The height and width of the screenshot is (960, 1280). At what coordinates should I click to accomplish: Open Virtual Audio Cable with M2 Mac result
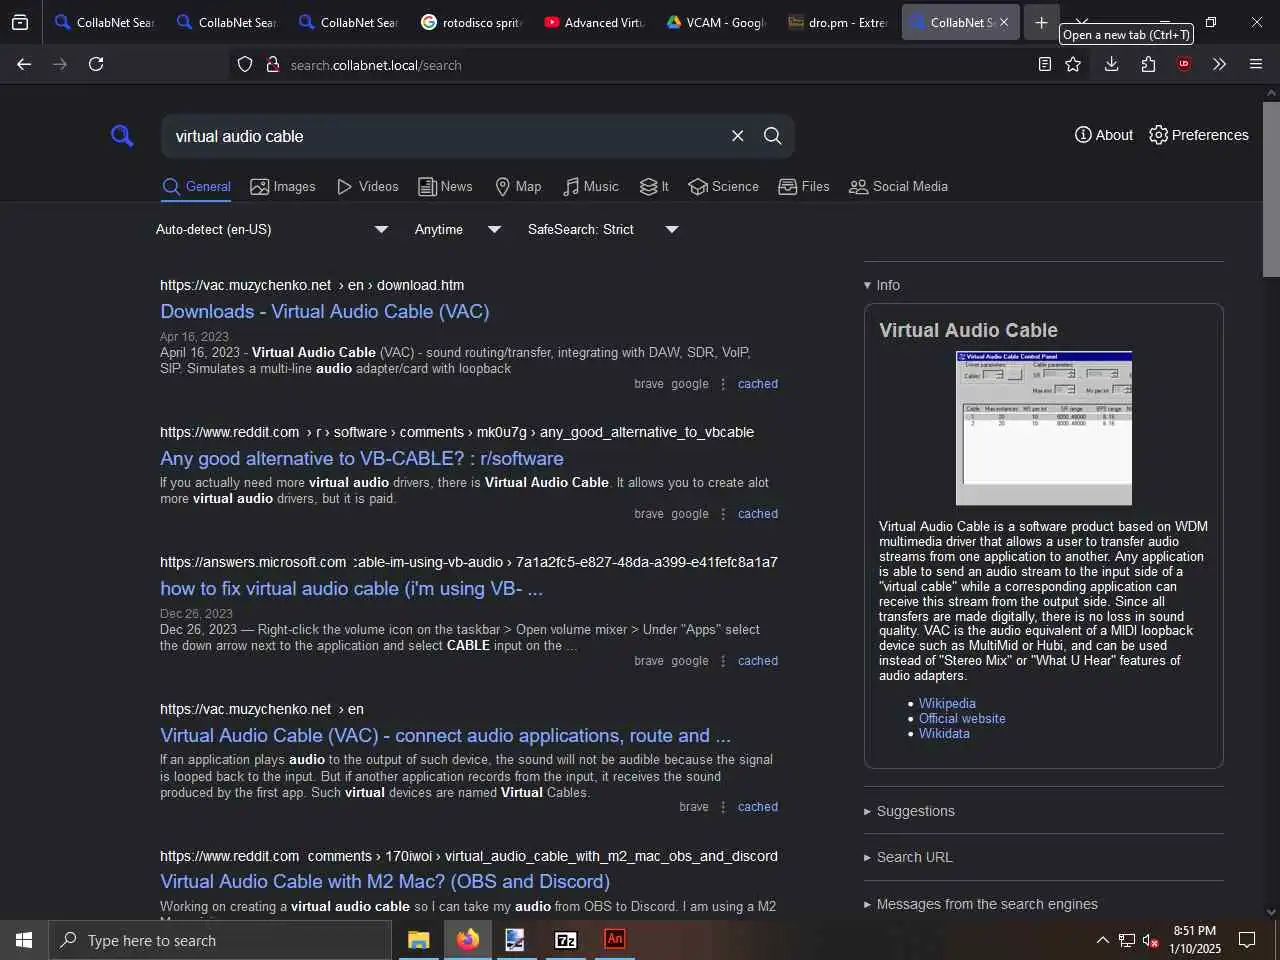pyautogui.click(x=385, y=881)
